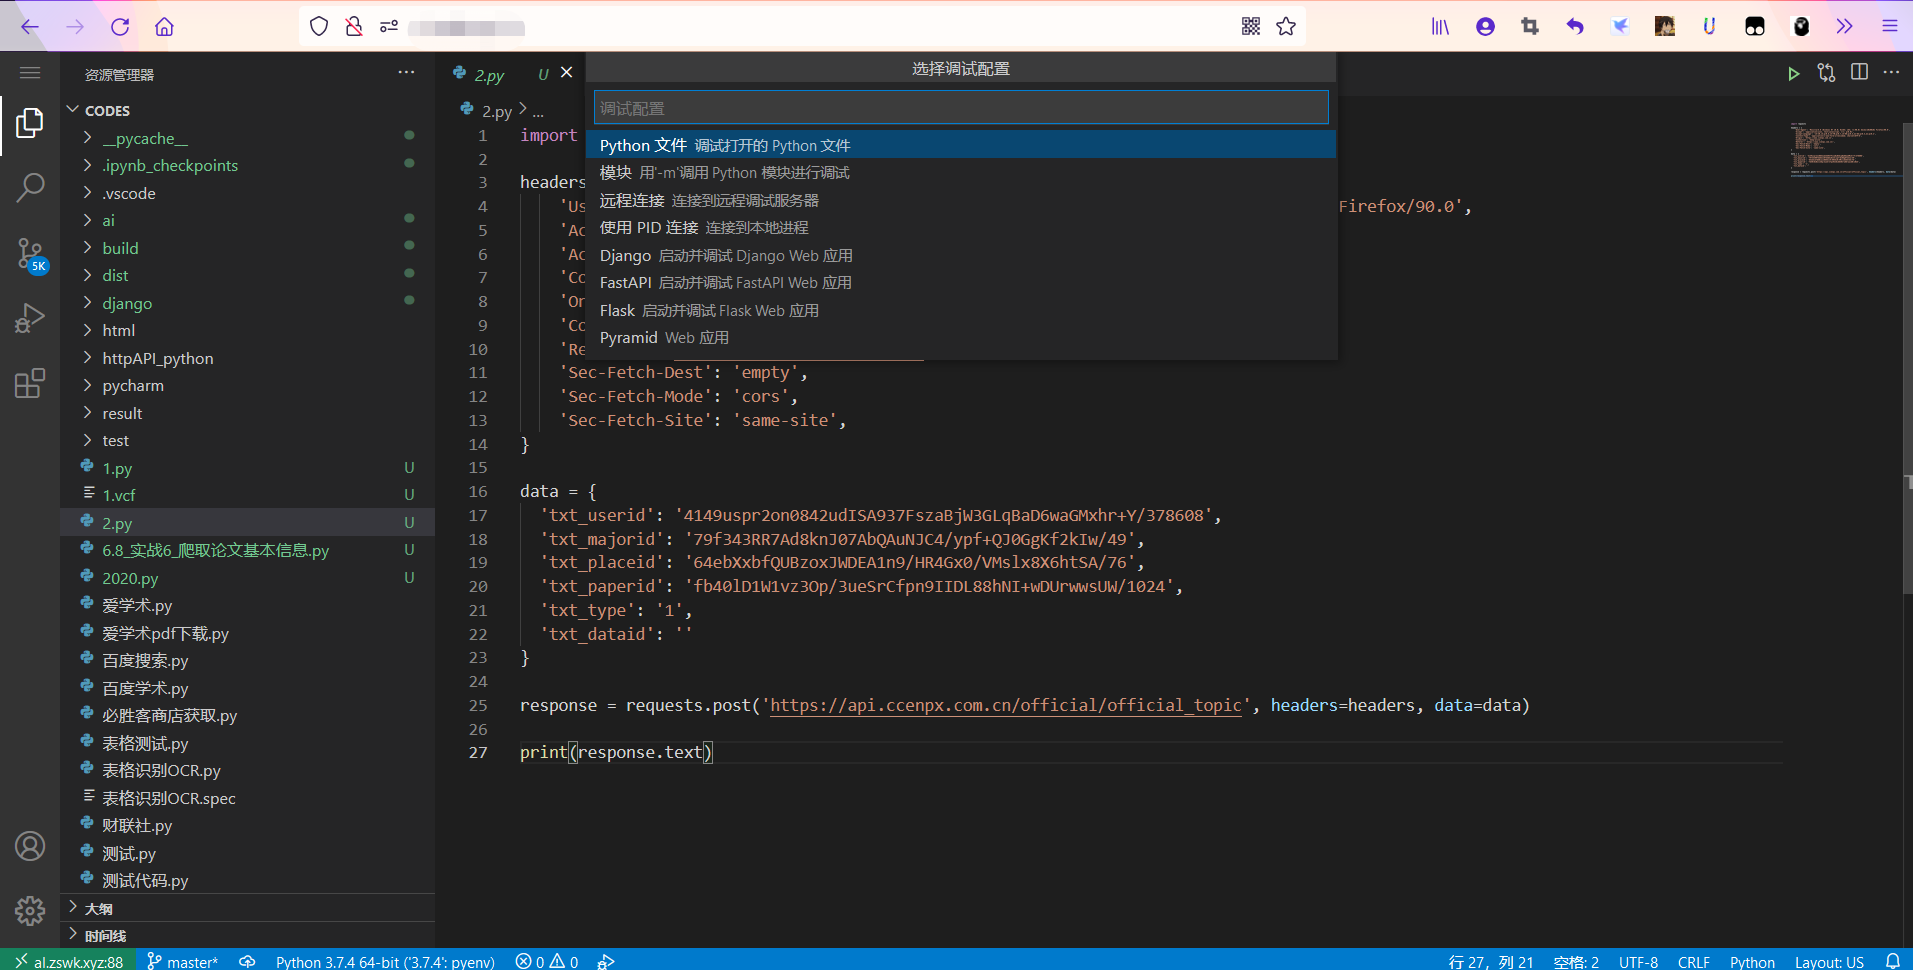Bookmark this page with the star icon
Viewport: 1913px width, 970px height.
pyautogui.click(x=1286, y=27)
